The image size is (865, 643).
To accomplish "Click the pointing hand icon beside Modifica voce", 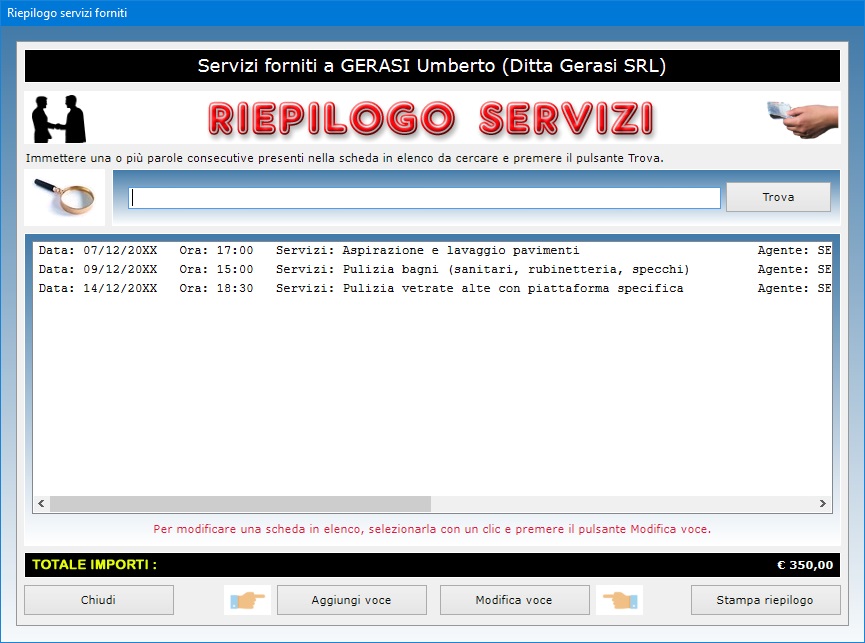I will 620,600.
